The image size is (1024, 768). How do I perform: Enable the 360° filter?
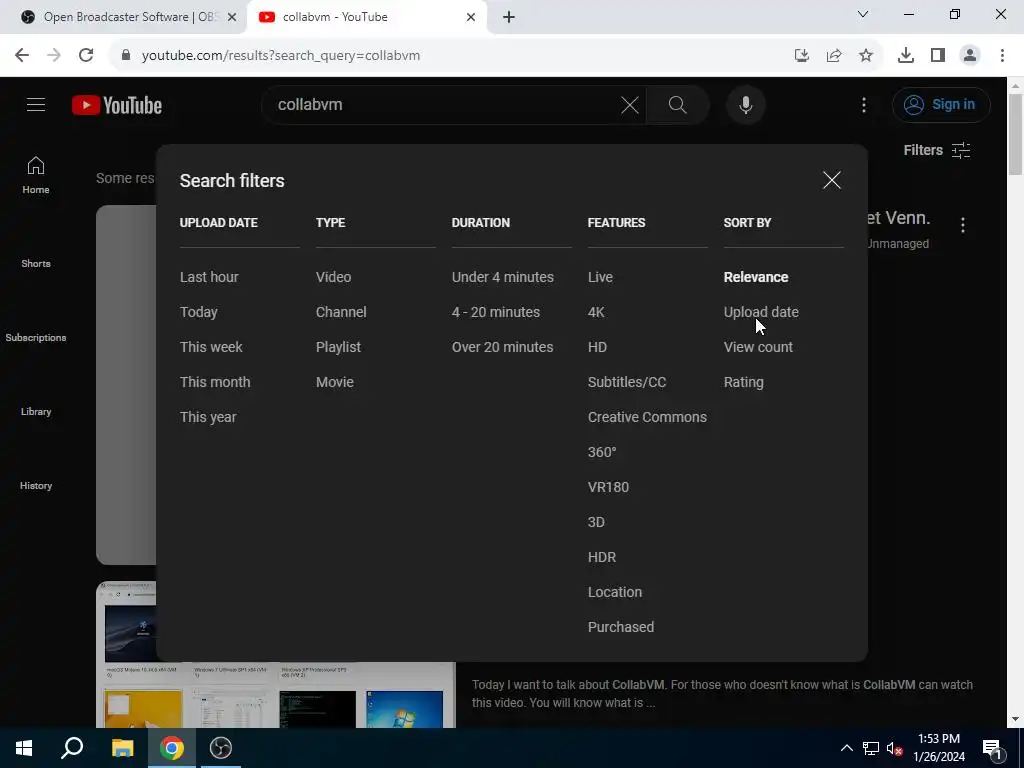tap(602, 452)
